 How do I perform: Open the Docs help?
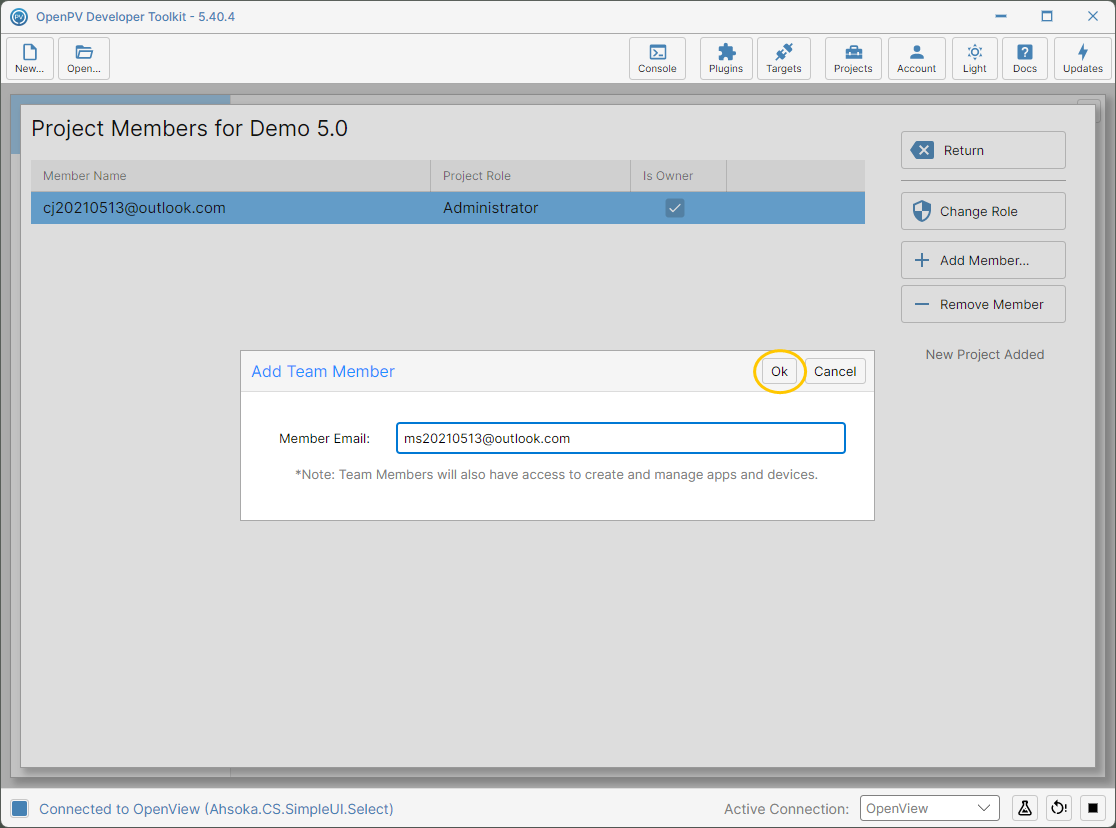[1025, 58]
